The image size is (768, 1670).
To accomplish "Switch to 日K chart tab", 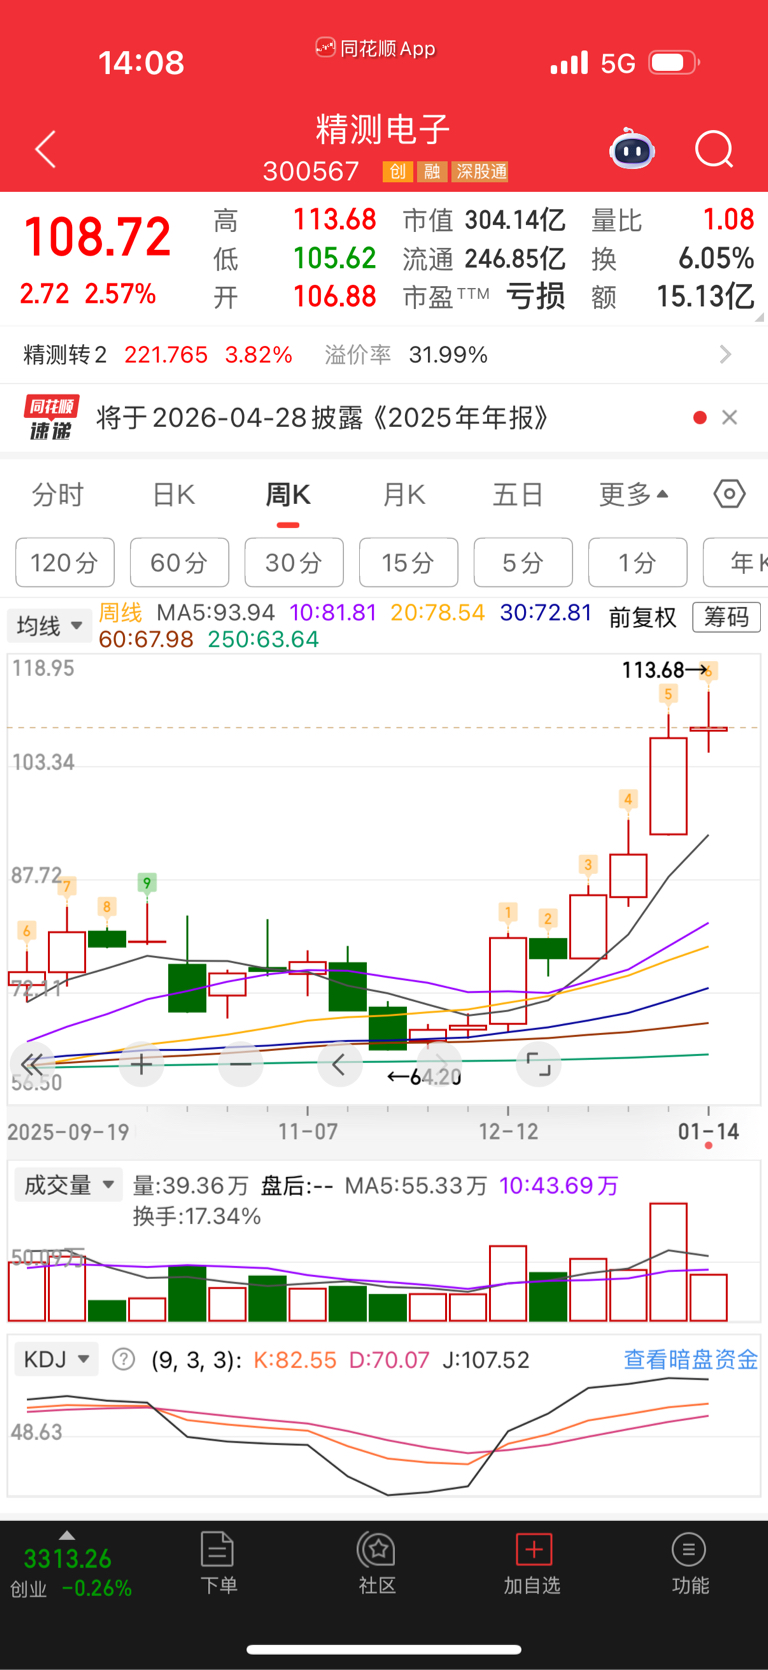I will [x=173, y=495].
